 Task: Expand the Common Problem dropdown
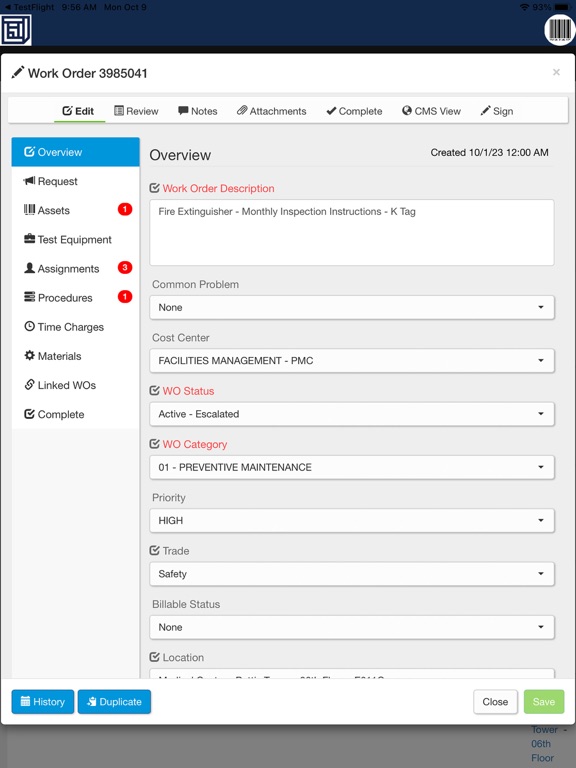tap(352, 308)
